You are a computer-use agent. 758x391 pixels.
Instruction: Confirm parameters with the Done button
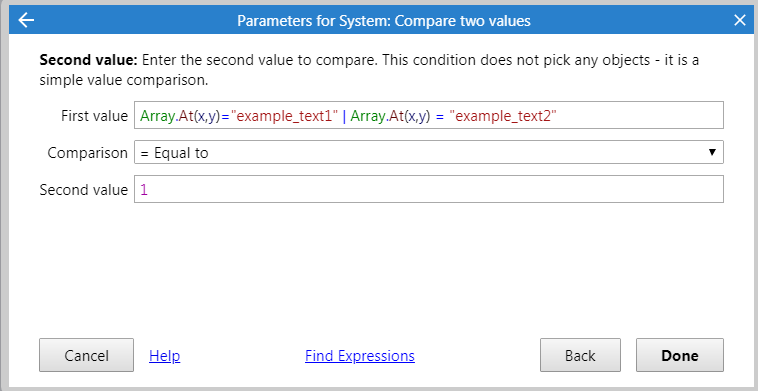point(680,355)
